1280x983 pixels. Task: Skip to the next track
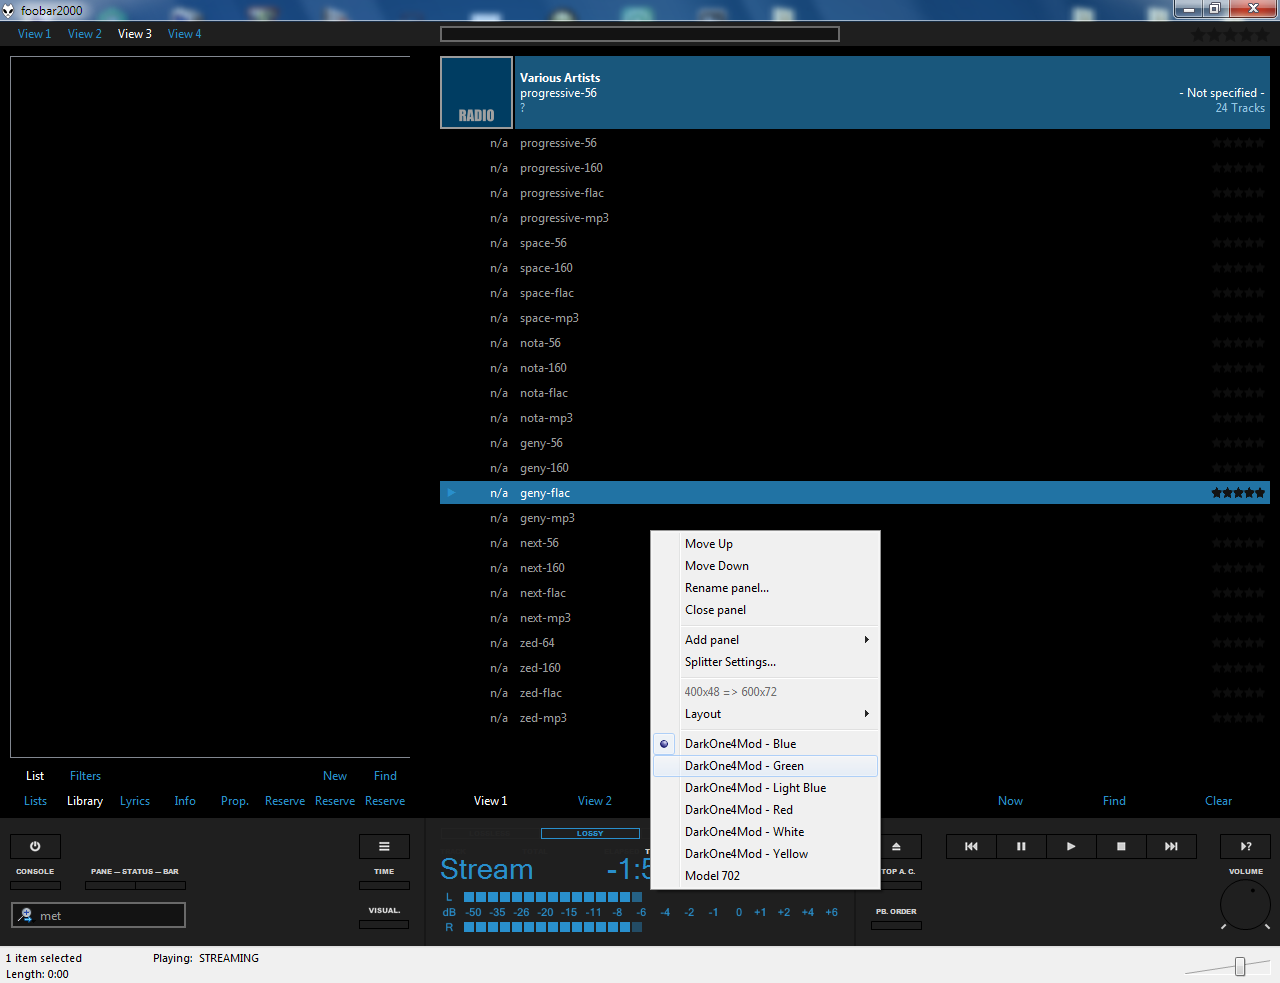click(1171, 847)
